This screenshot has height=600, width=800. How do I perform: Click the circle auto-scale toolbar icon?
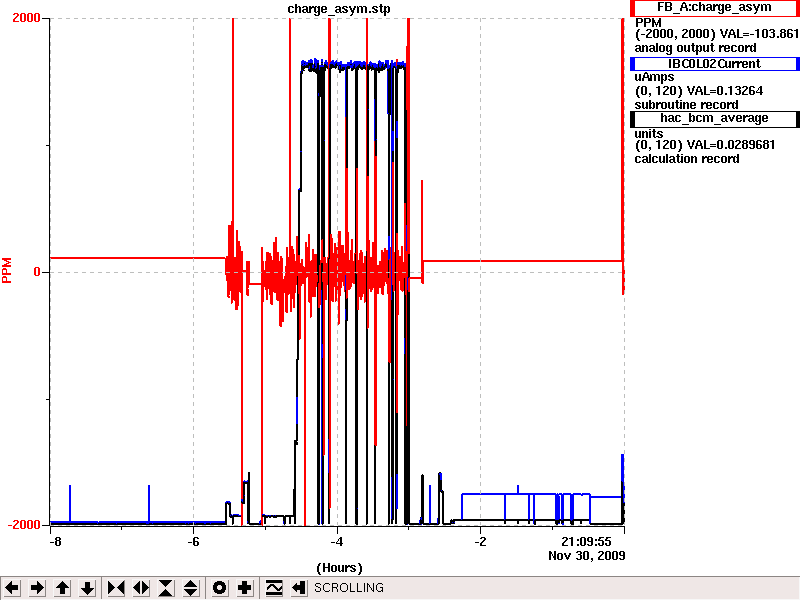coord(219,588)
